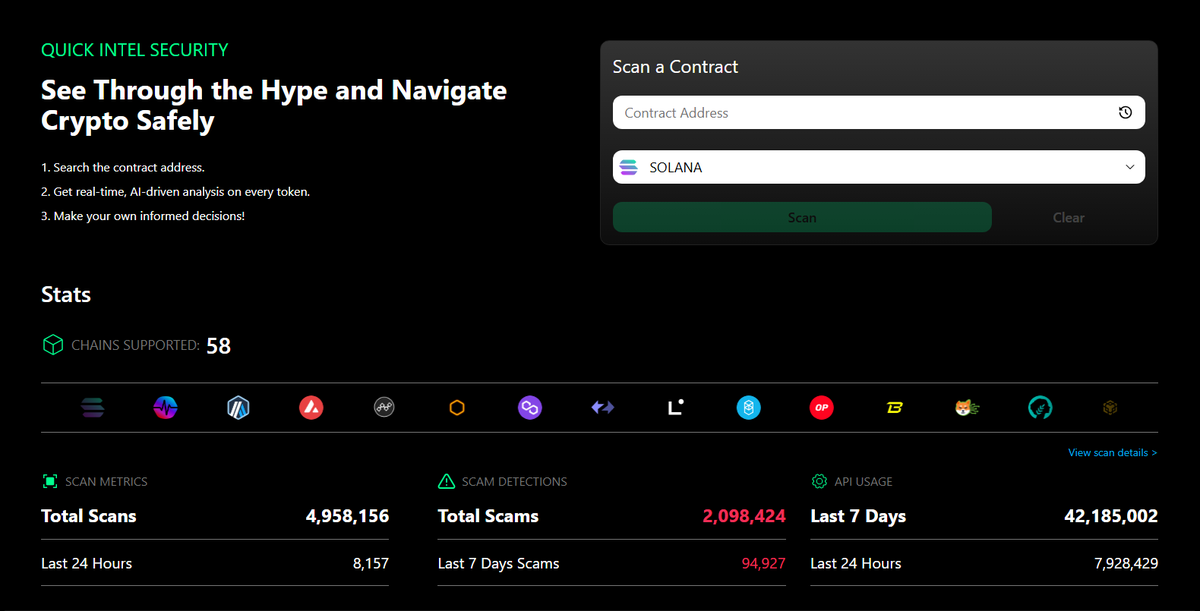Focus the Contract Address input field

(x=879, y=113)
